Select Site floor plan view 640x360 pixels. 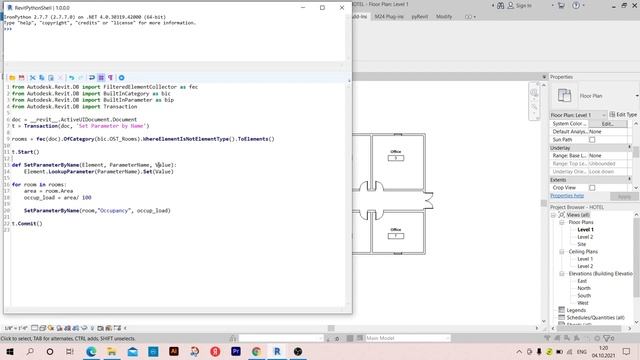(x=582, y=244)
